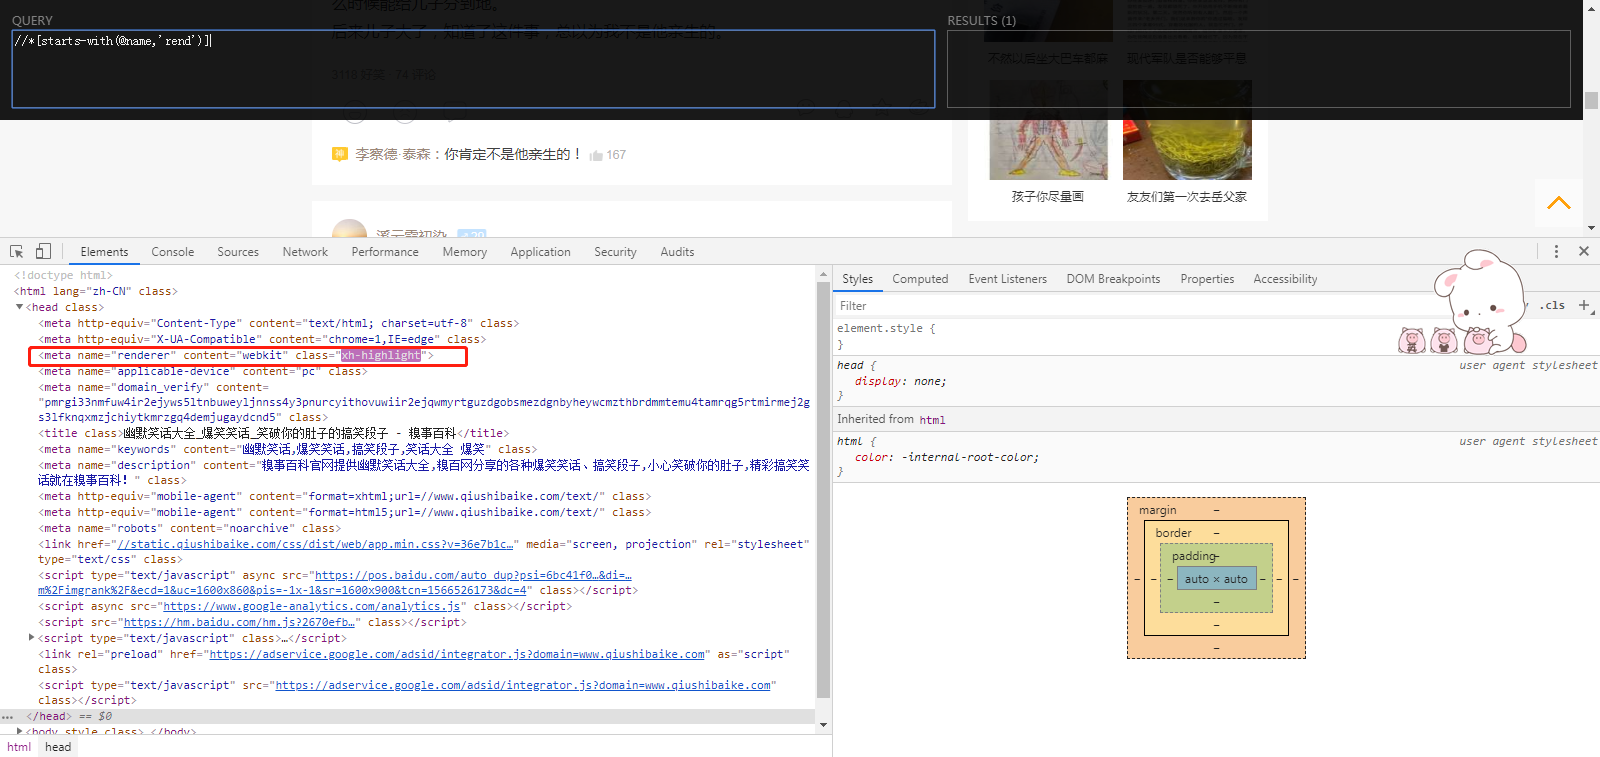Click the orange back-to-top arrow button
The width and height of the screenshot is (1600, 757).
click(x=1558, y=203)
